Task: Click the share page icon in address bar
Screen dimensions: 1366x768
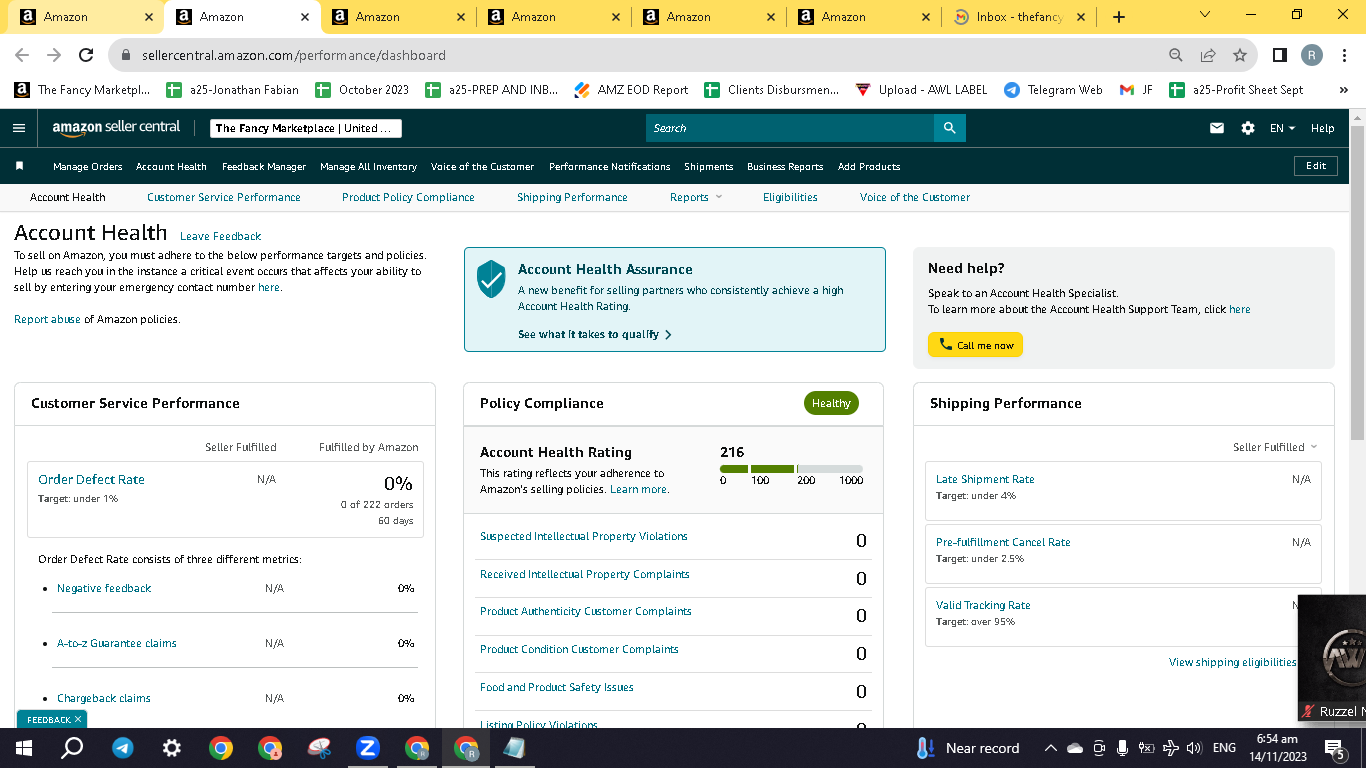Action: [x=1208, y=55]
